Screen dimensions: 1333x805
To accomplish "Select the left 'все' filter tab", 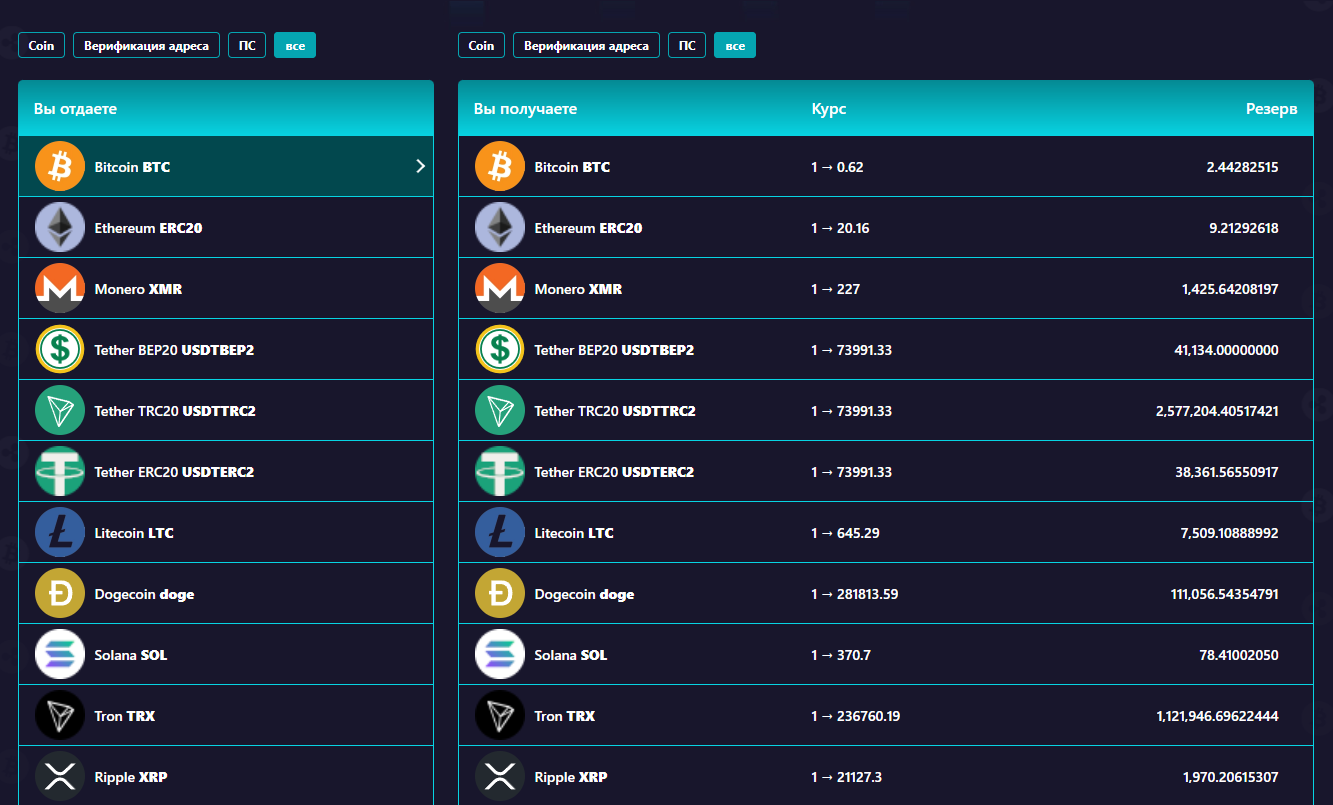I will point(295,45).
